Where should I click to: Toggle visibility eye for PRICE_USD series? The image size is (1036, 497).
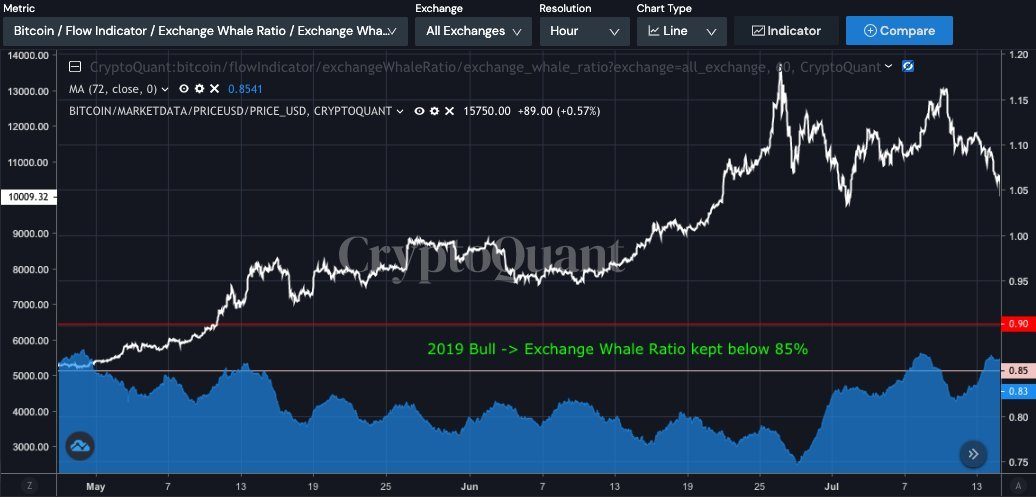(419, 110)
